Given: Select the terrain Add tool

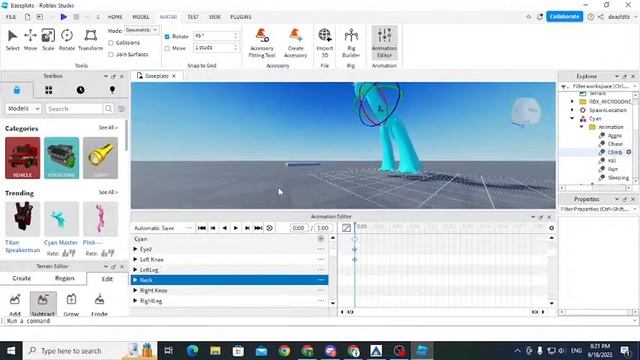Looking at the screenshot, I should [x=15, y=304].
